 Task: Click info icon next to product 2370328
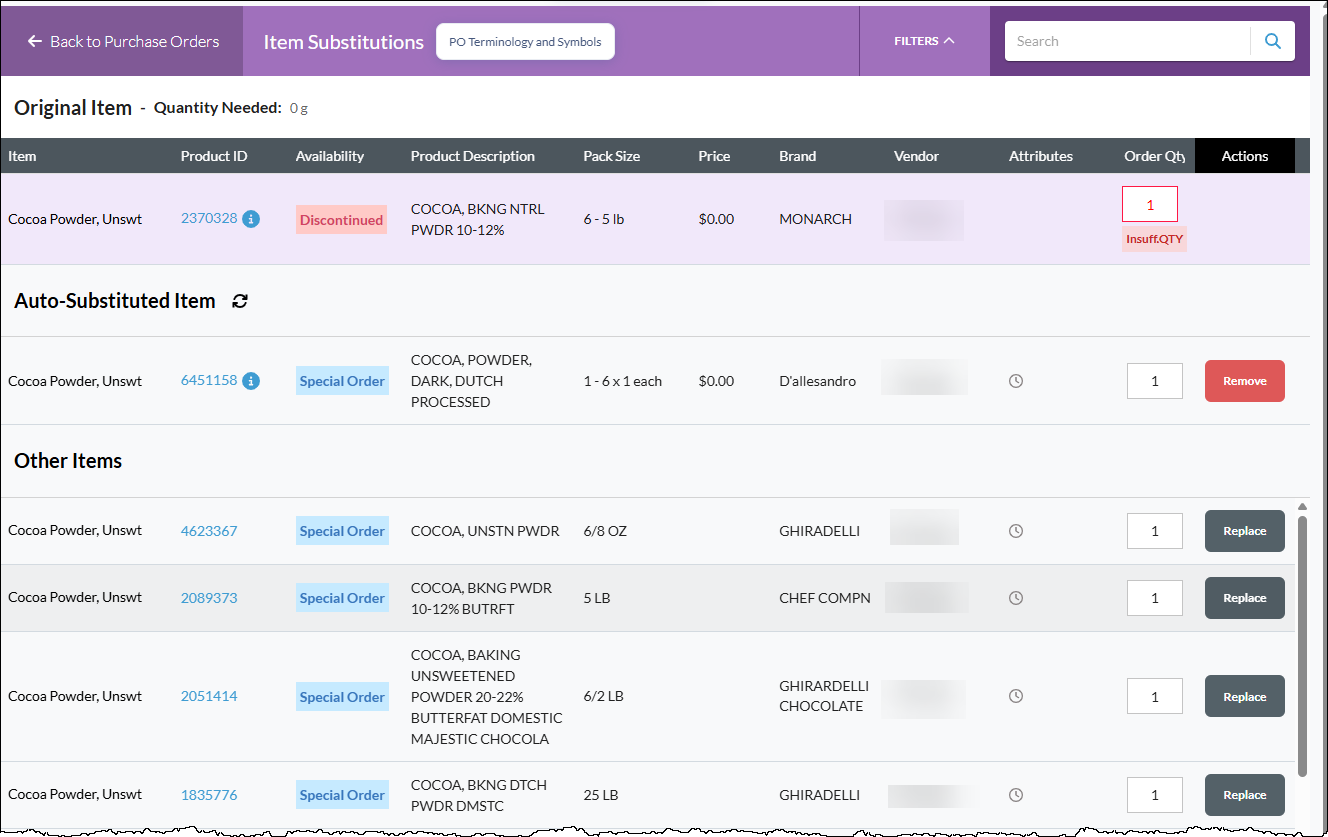pos(251,218)
